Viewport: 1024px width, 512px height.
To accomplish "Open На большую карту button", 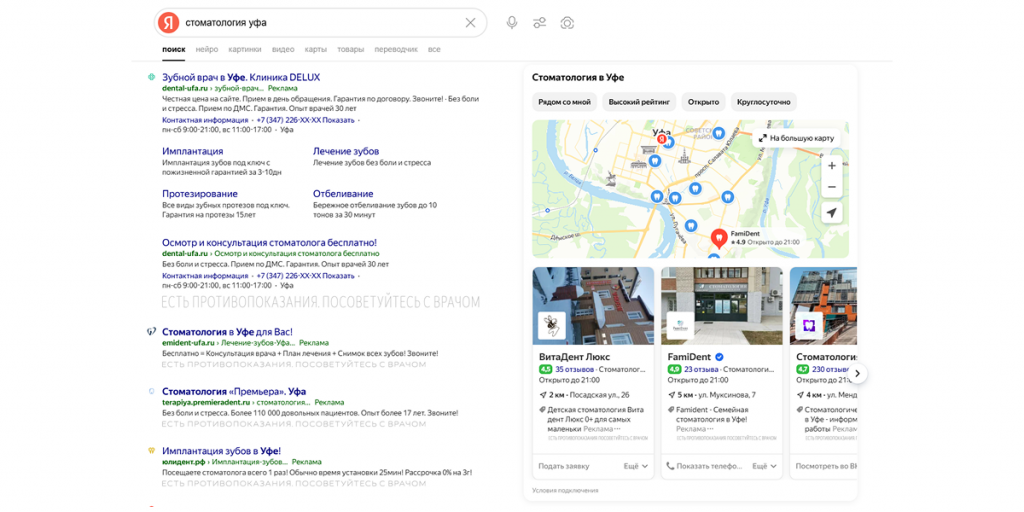I will pyautogui.click(x=796, y=138).
